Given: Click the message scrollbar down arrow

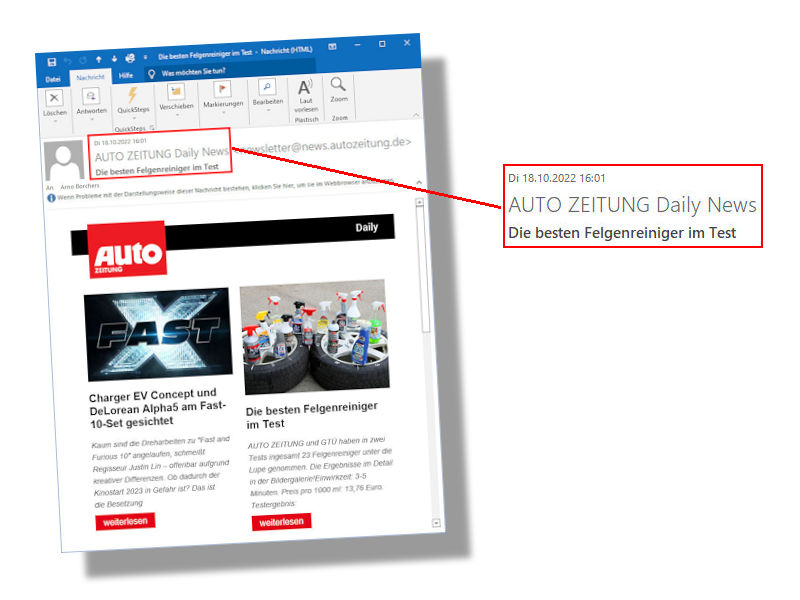Looking at the screenshot, I should pos(436,523).
